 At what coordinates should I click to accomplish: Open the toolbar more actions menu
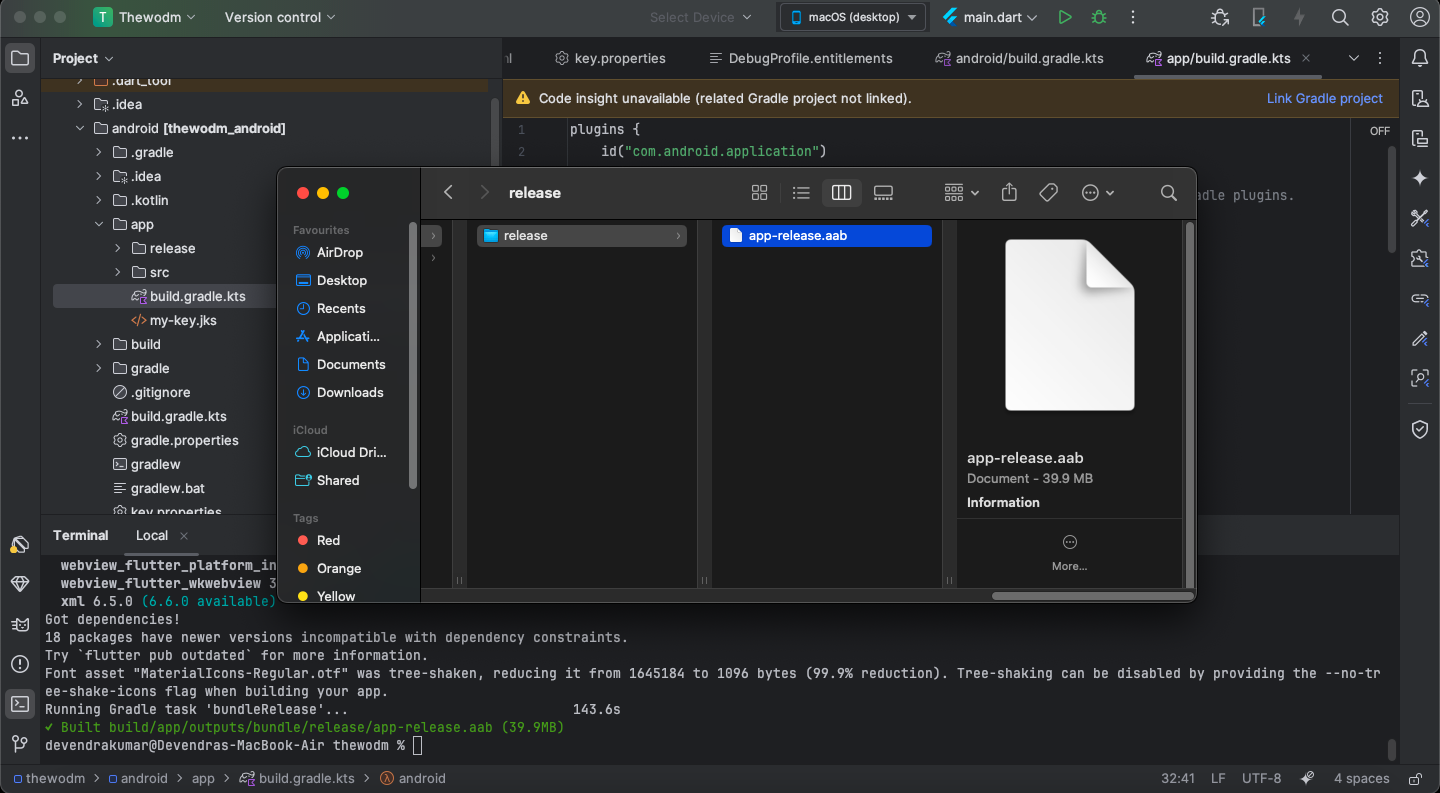click(1132, 17)
